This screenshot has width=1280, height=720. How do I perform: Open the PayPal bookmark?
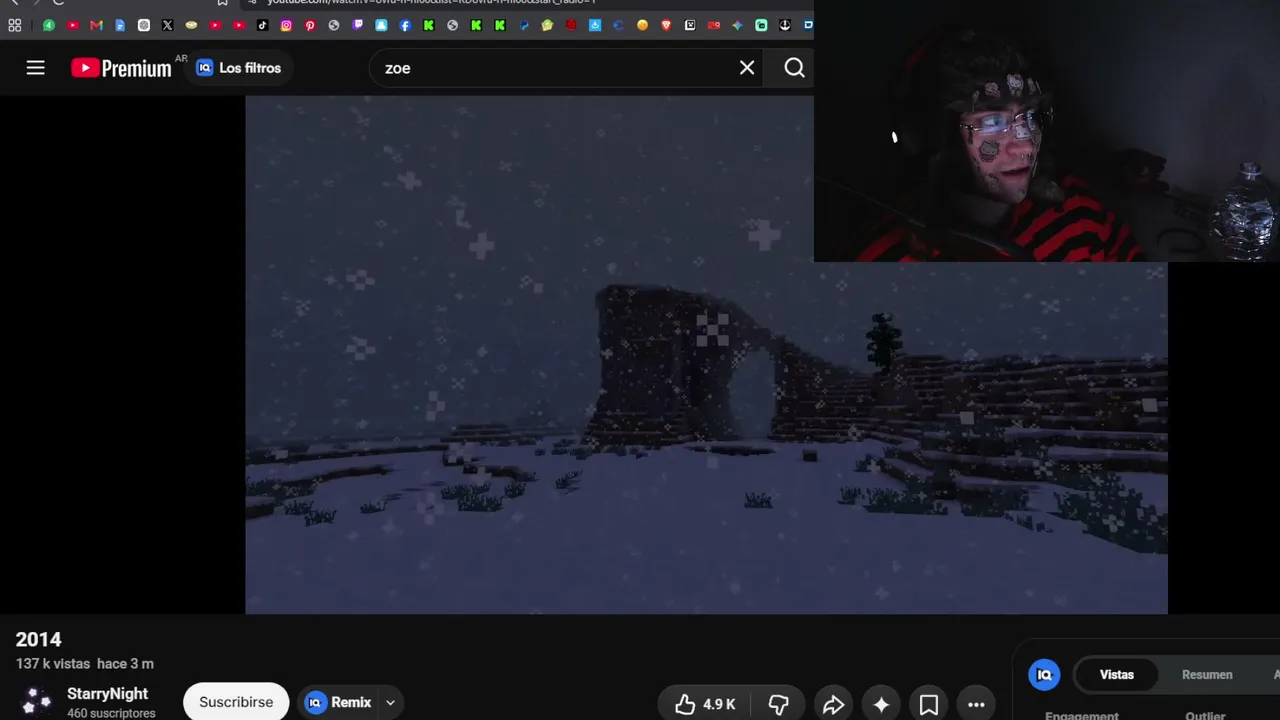click(x=524, y=25)
